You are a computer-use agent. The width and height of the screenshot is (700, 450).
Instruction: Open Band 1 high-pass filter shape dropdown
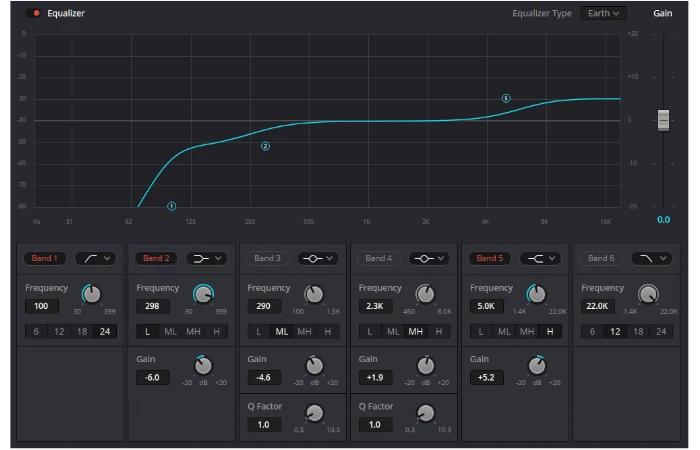tap(96, 258)
